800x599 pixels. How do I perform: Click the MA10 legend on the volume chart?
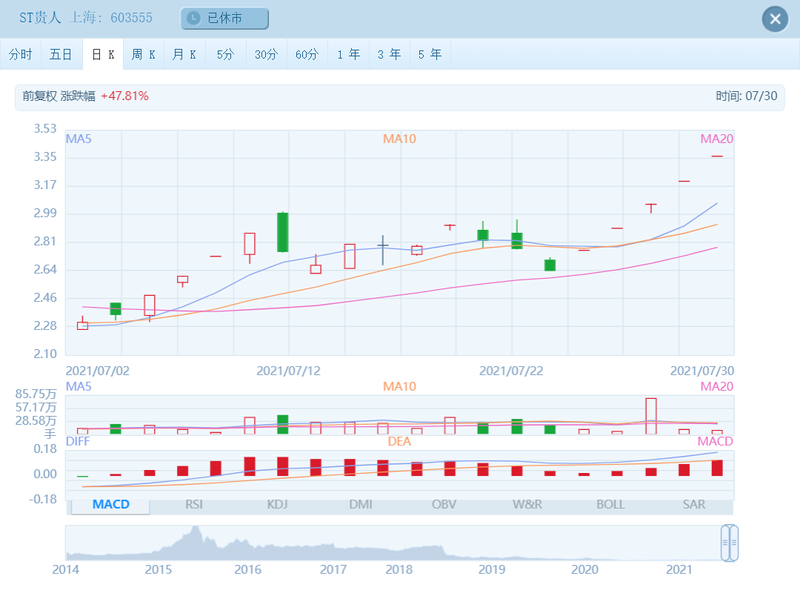tap(399, 387)
